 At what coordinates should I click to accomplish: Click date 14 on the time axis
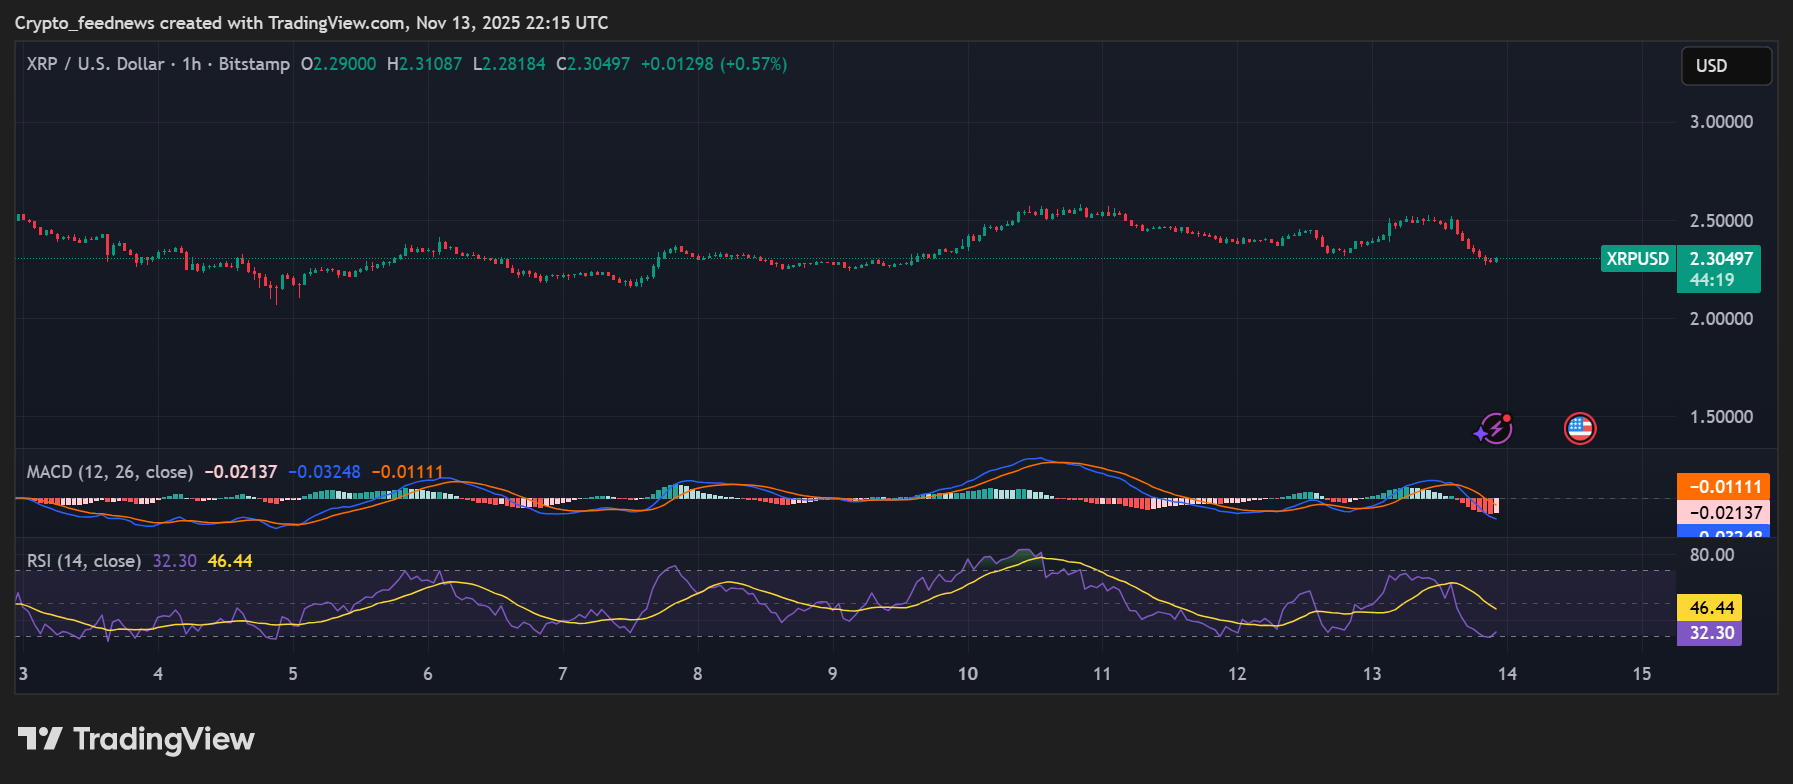(x=1507, y=674)
